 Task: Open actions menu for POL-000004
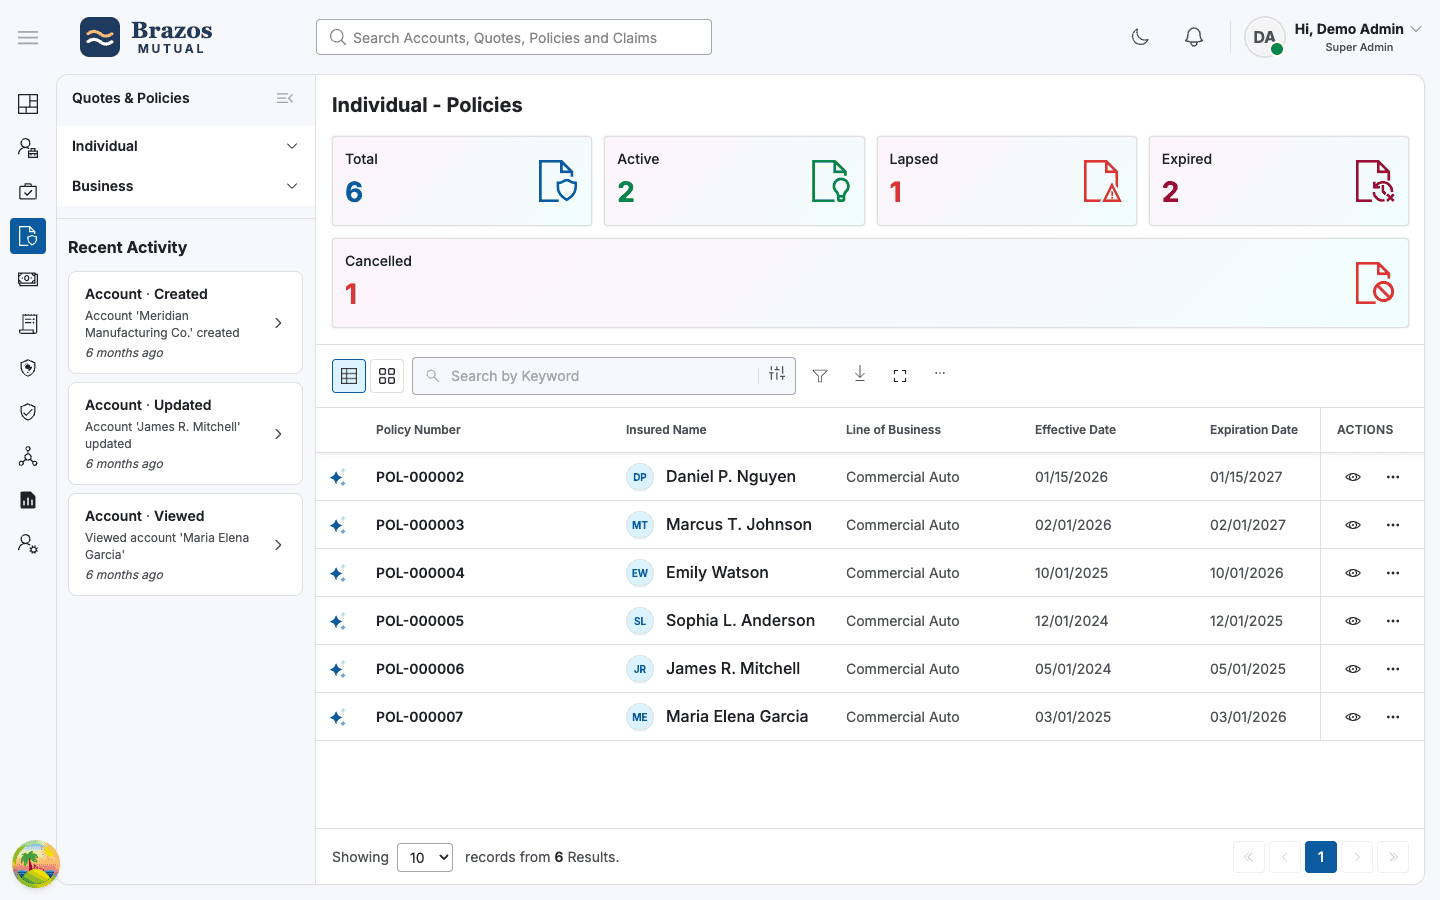click(1393, 573)
